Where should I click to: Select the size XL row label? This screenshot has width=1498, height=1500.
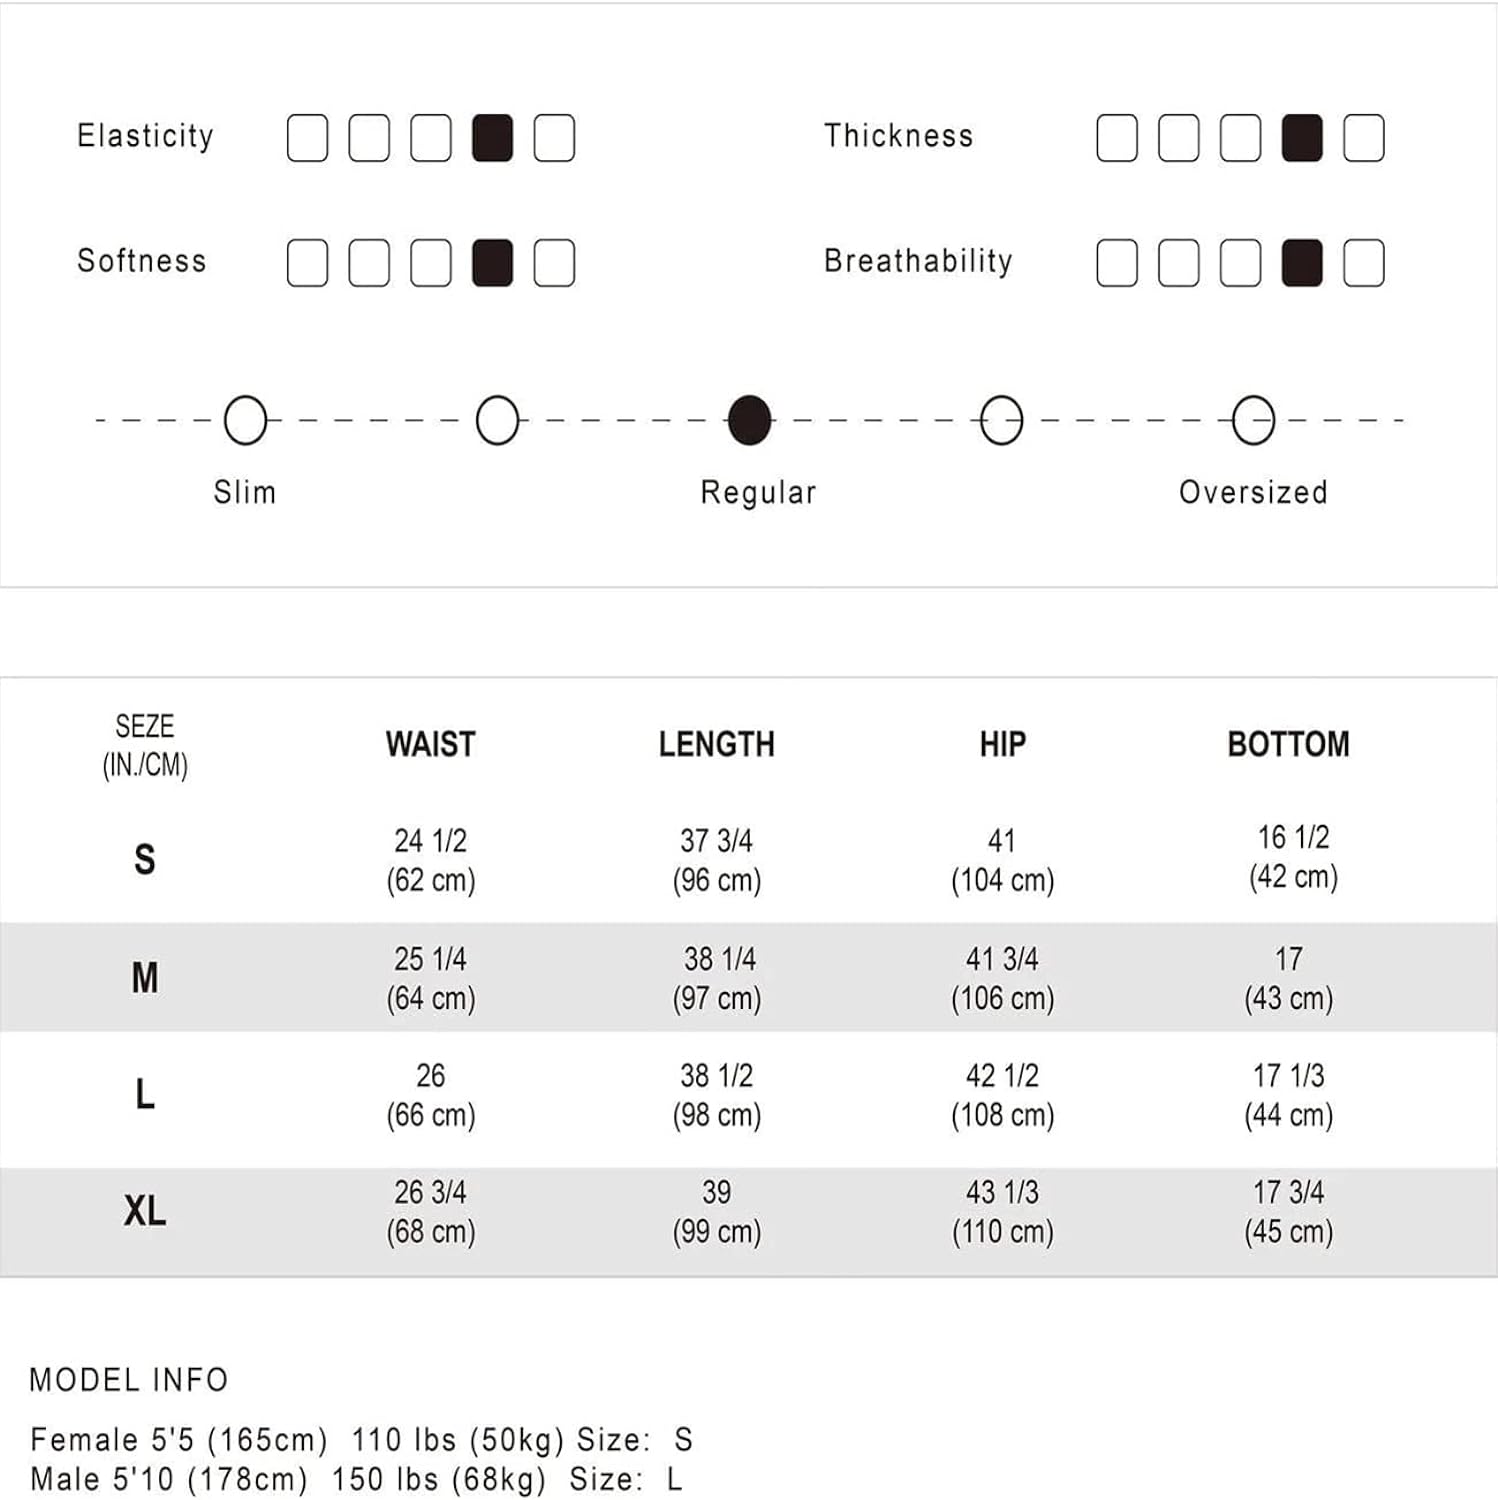[x=145, y=1211]
